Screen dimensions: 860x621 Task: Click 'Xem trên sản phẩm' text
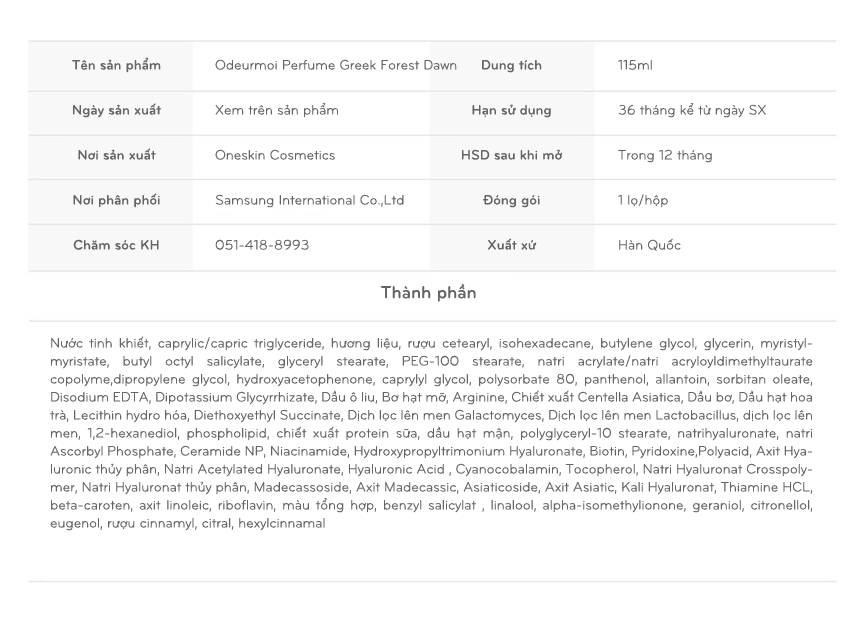(276, 111)
